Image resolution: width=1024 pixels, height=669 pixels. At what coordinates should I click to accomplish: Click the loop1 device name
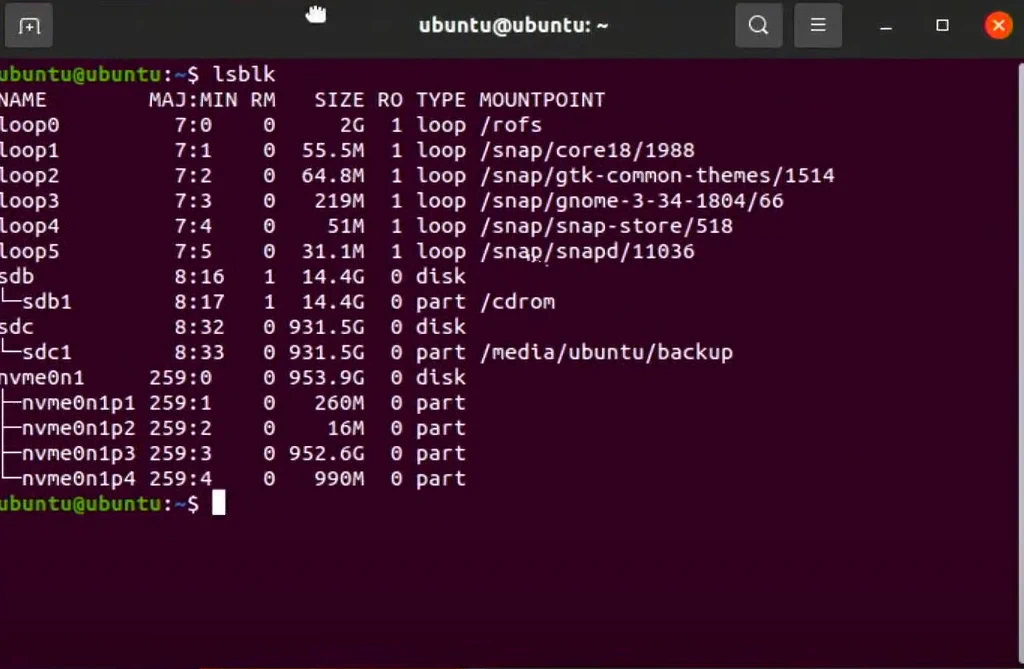29,150
